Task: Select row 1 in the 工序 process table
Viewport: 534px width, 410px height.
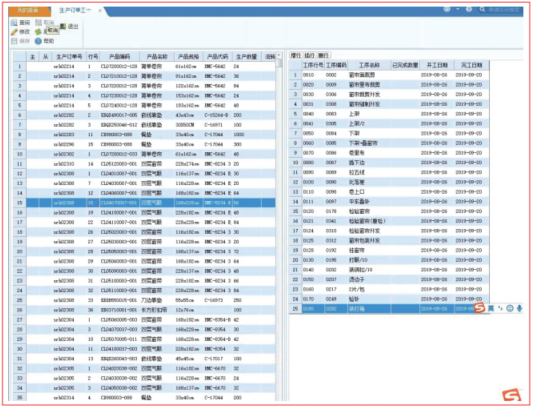Action: (x=389, y=75)
